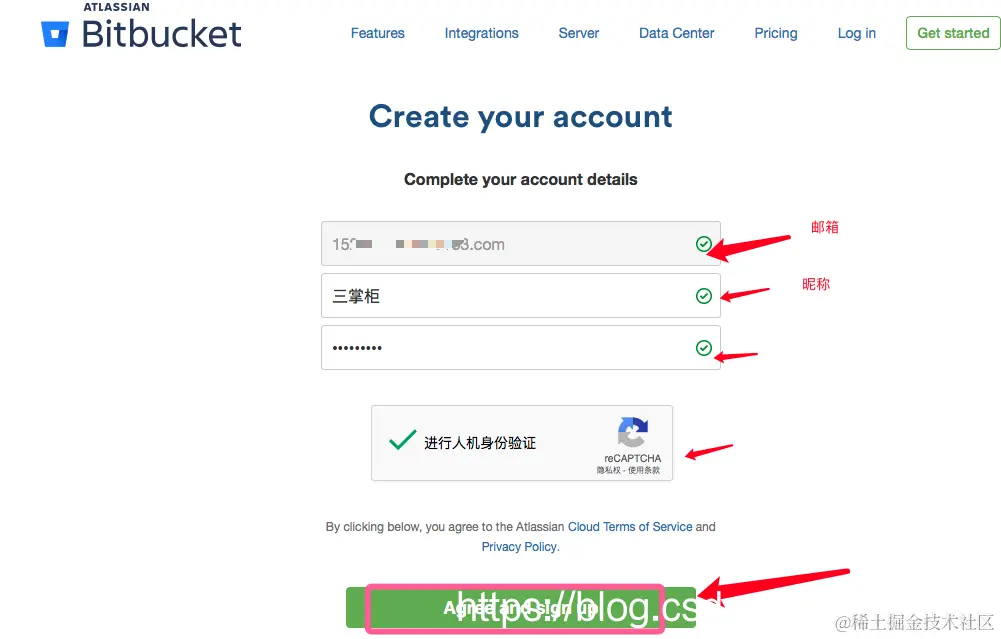Focus the password input field

(521, 347)
